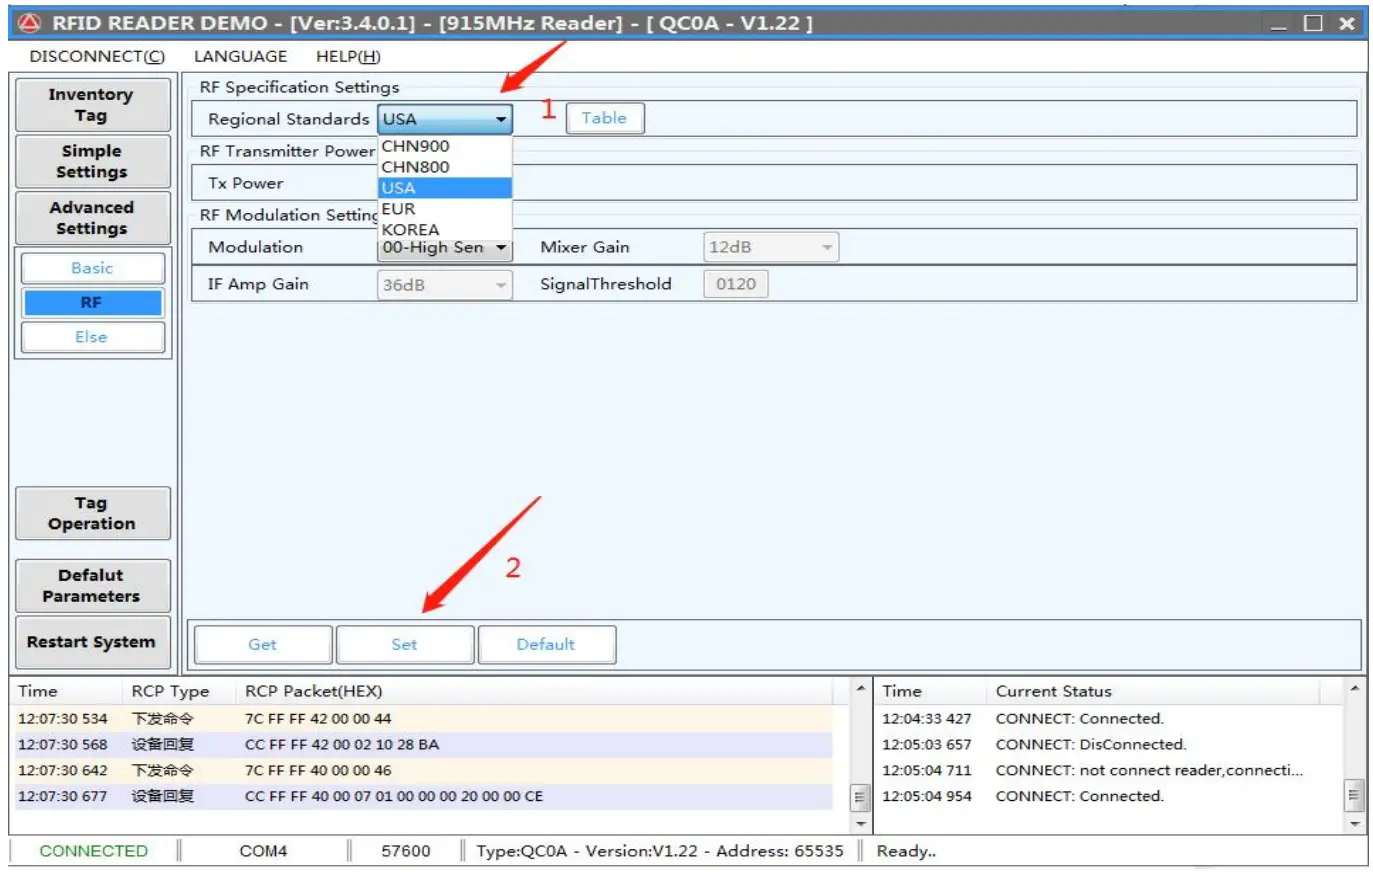The image size is (1373, 872).
Task: Go to Inventory Tag panel
Action: (91, 105)
